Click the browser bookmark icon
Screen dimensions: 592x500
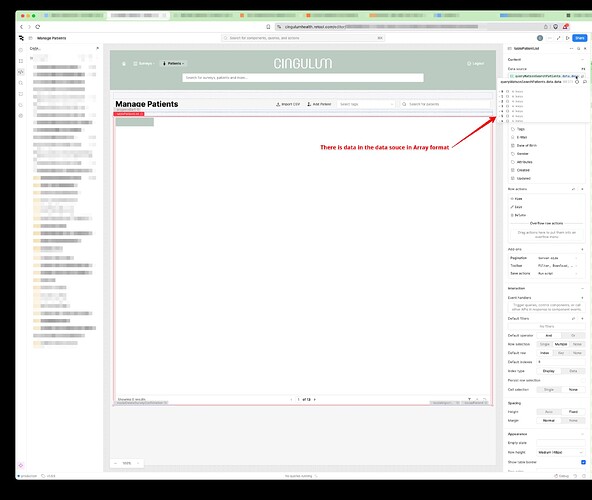click(x=268, y=27)
